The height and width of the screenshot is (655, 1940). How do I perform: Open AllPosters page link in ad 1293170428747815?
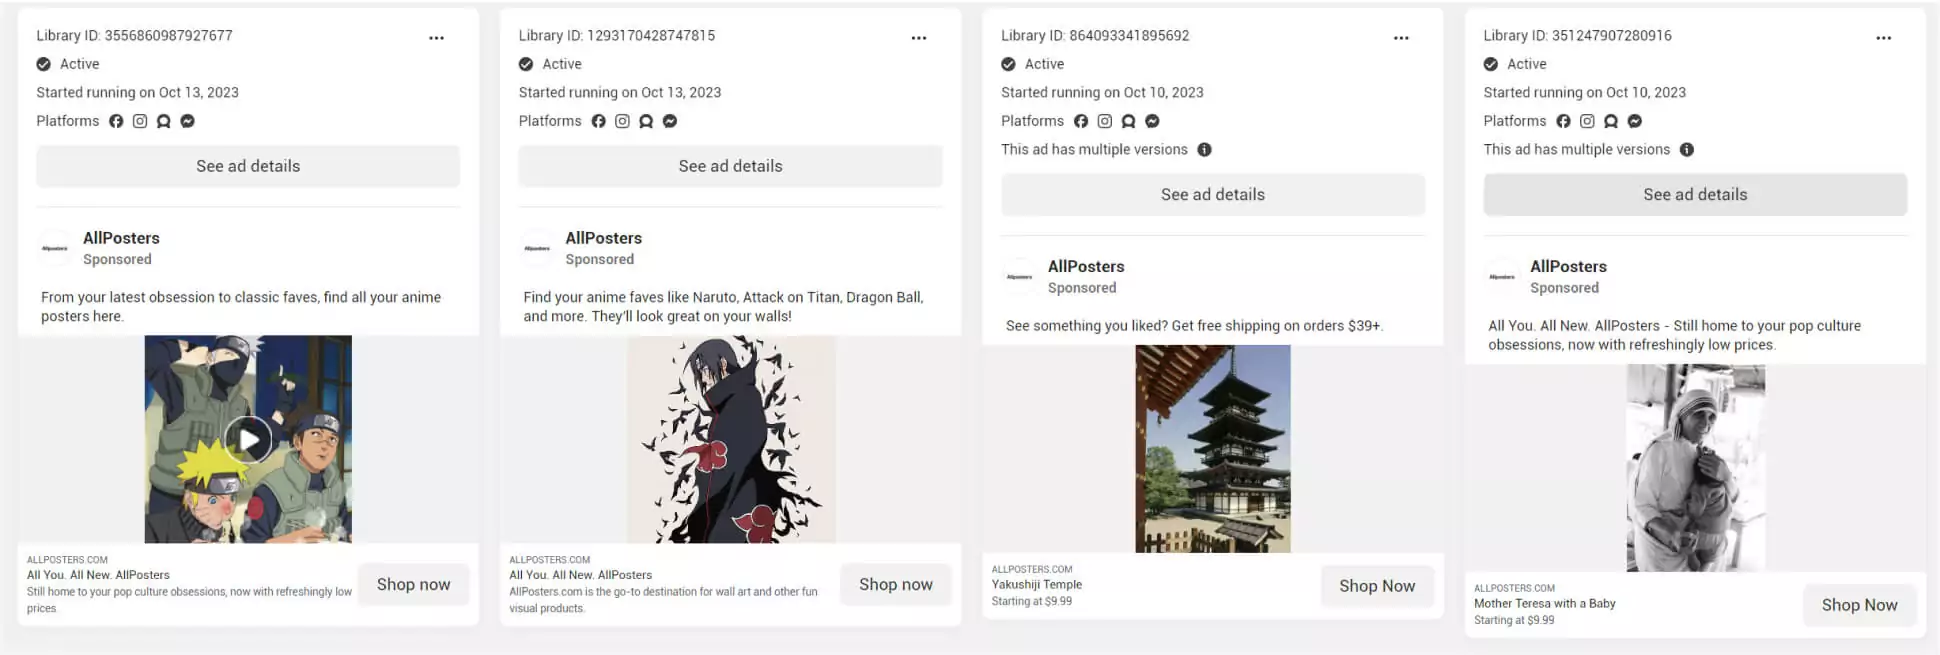pyautogui.click(x=604, y=238)
